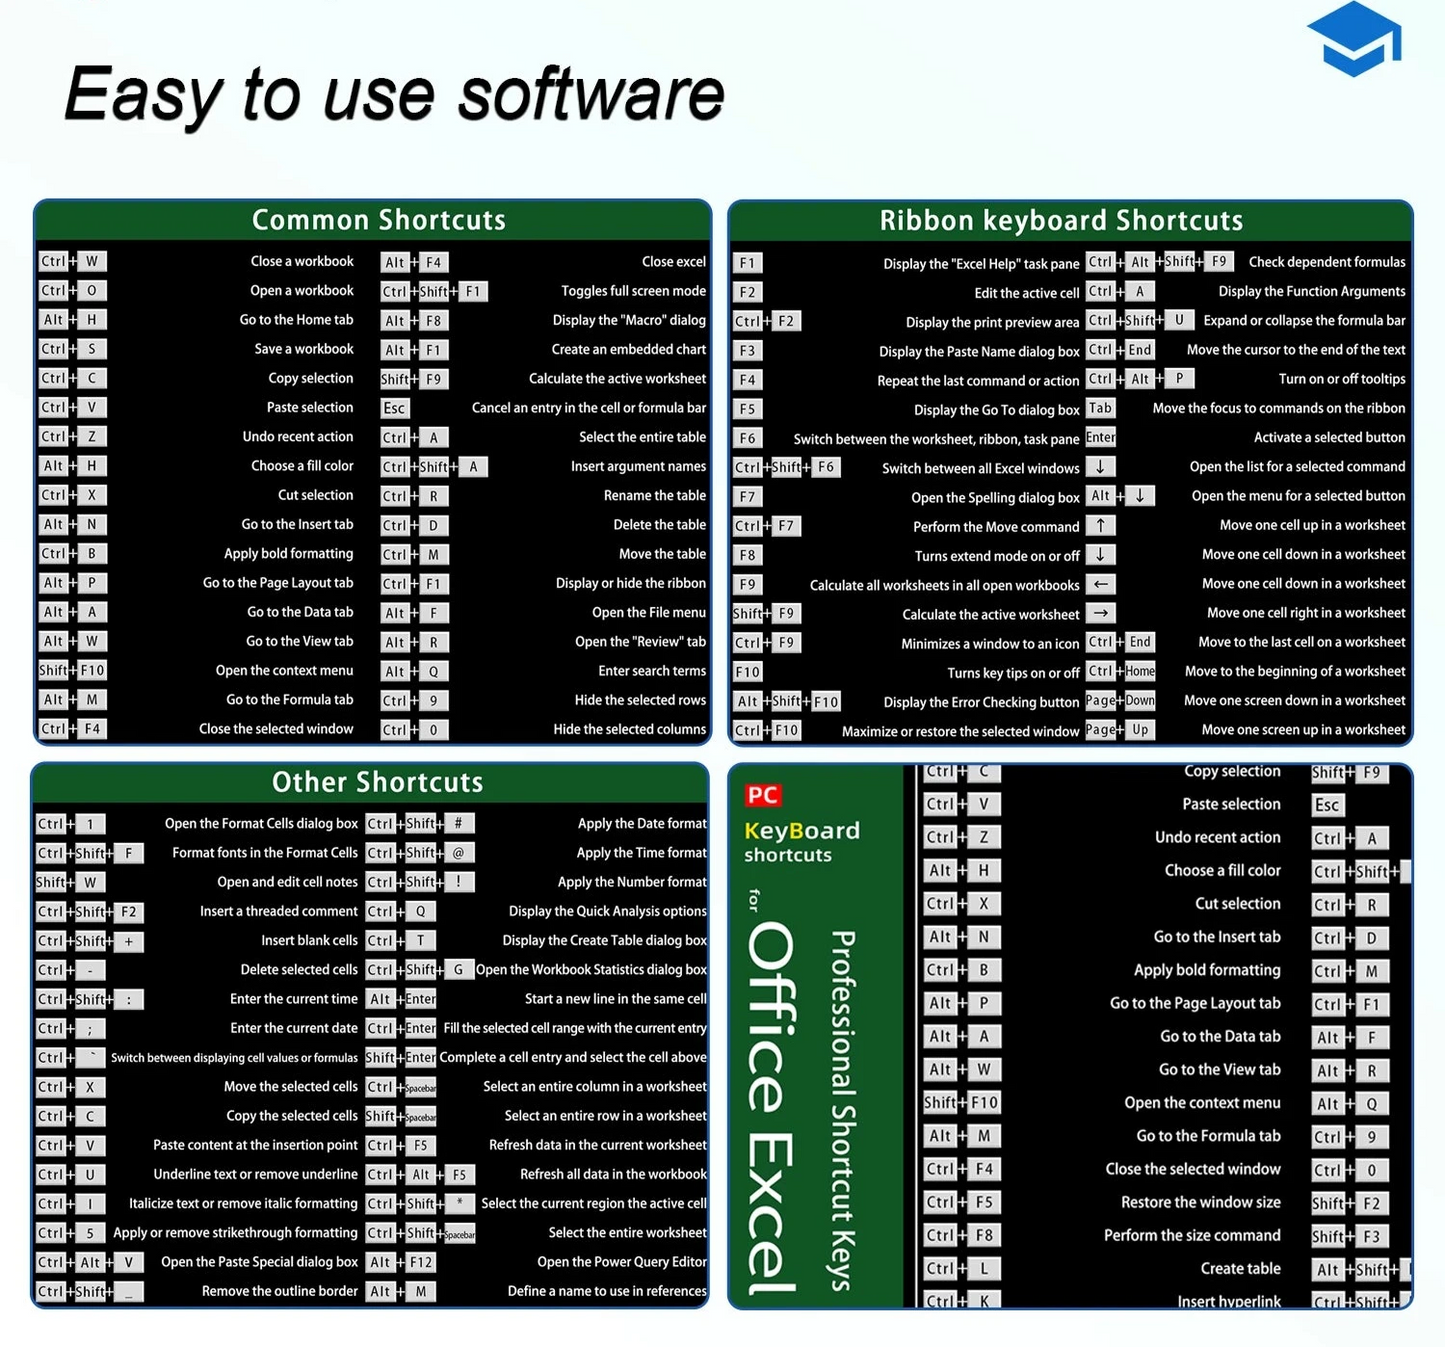Viewport: 1445px width, 1347px height.
Task: Click 'Delete the table' text
Action: 660,524
